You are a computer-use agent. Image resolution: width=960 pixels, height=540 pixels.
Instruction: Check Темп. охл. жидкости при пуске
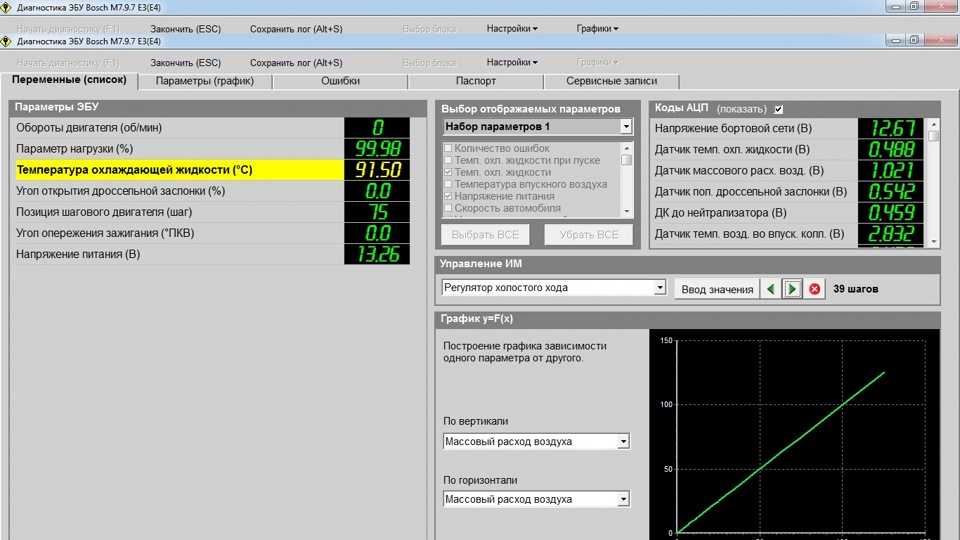coord(448,160)
